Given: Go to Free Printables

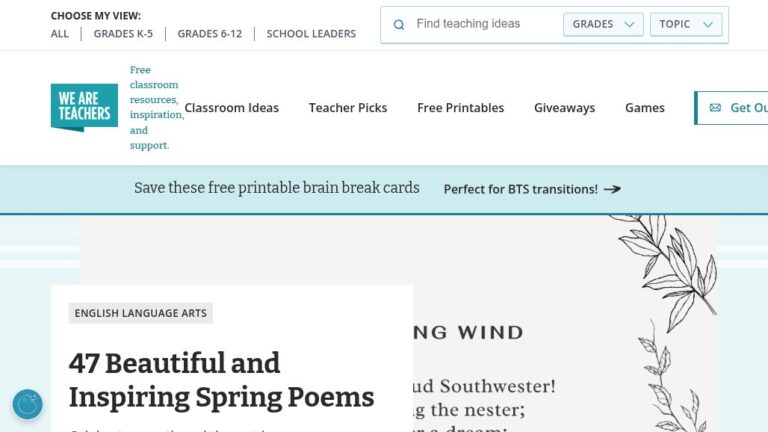Looking at the screenshot, I should 460,108.
